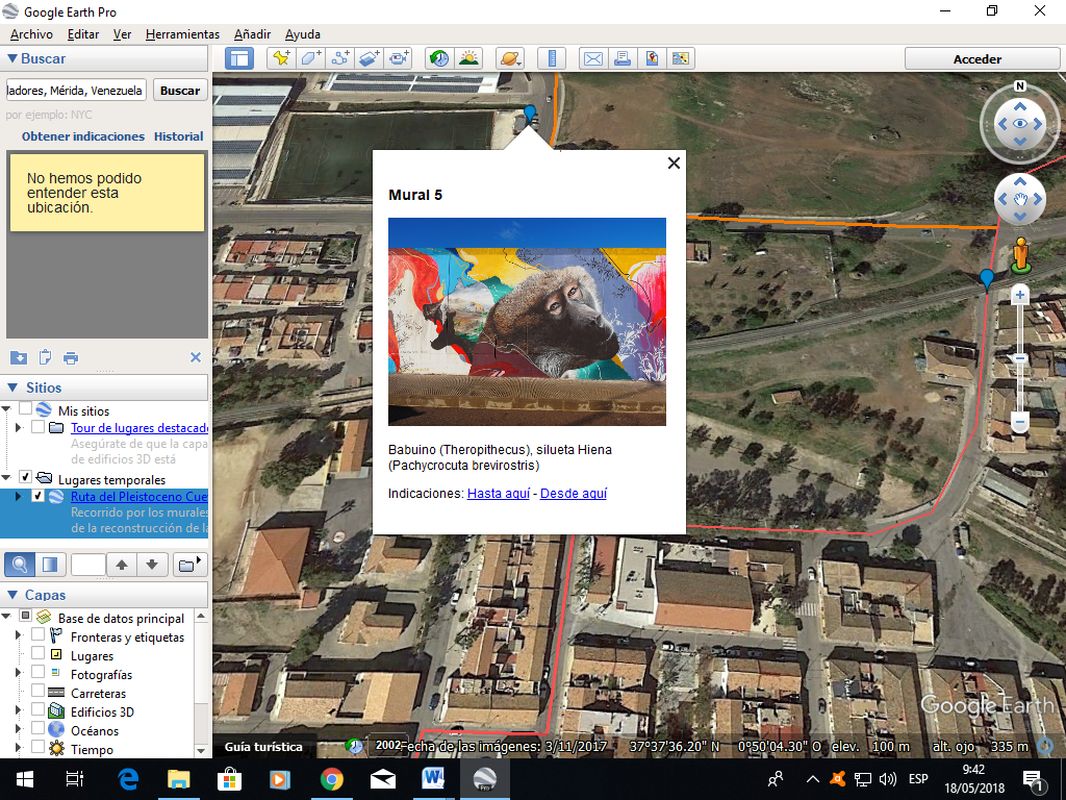1066x800 pixels.
Task: Zoom in with the plus button
Action: [x=1020, y=295]
